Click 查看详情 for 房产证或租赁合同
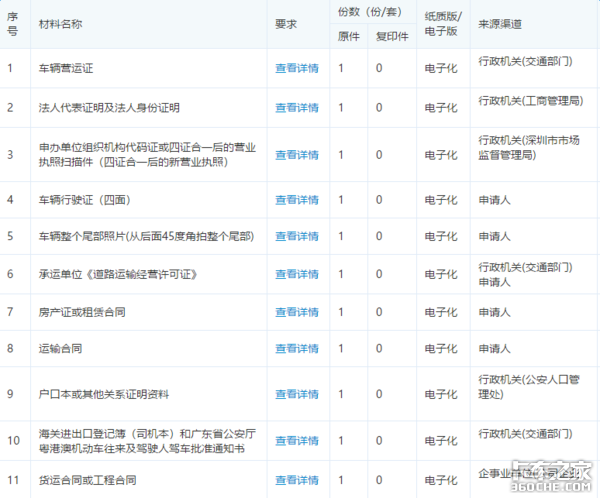The width and height of the screenshot is (600, 498). click(297, 312)
